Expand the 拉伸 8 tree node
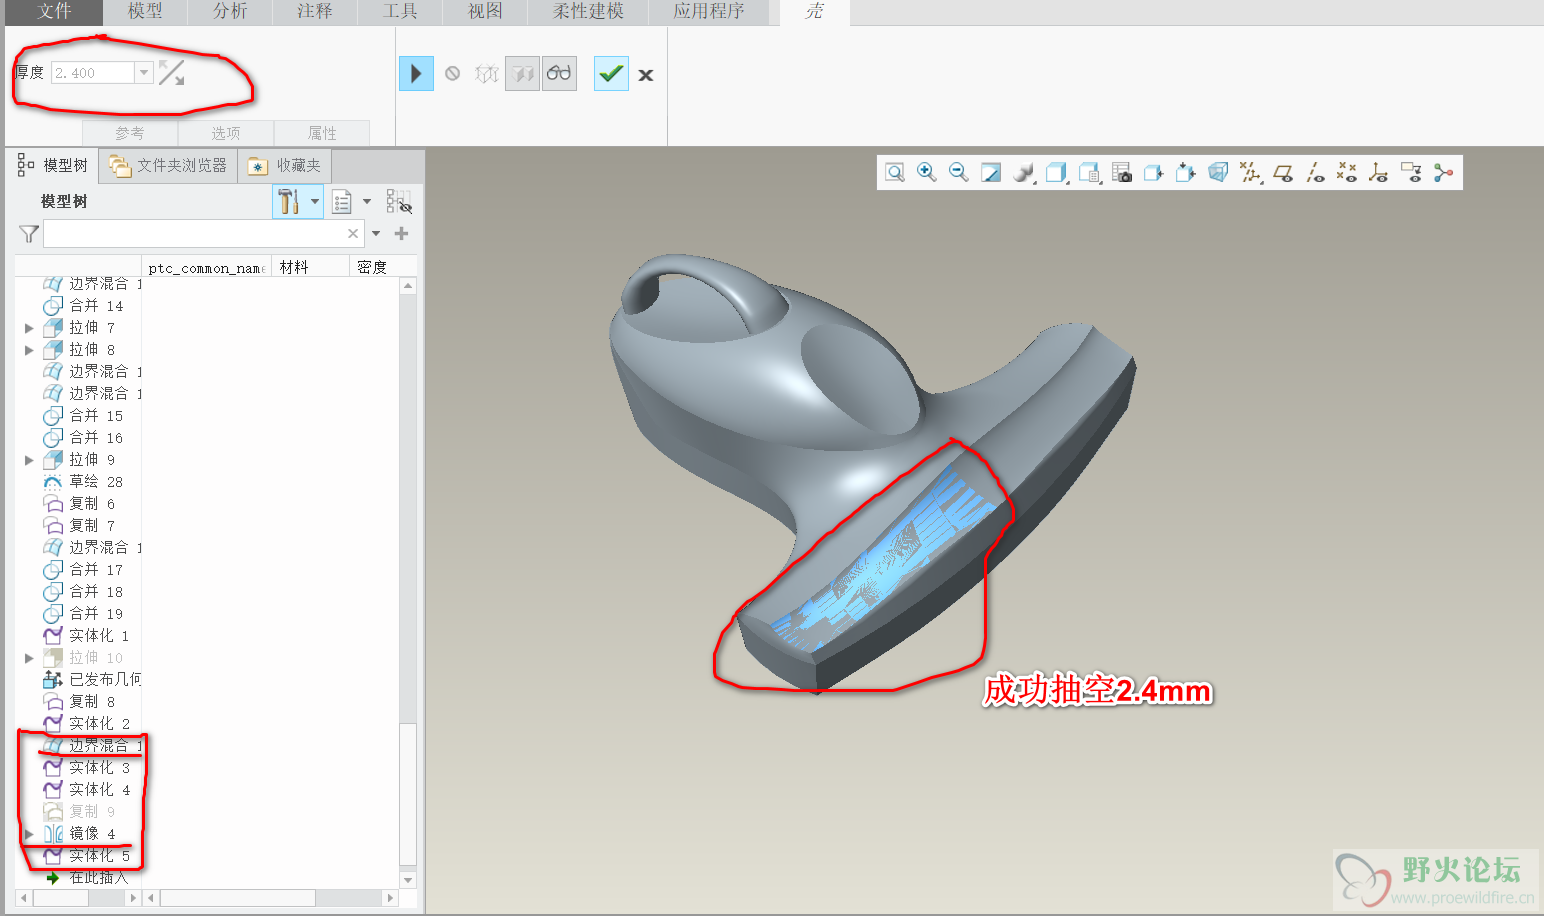 [x=29, y=350]
